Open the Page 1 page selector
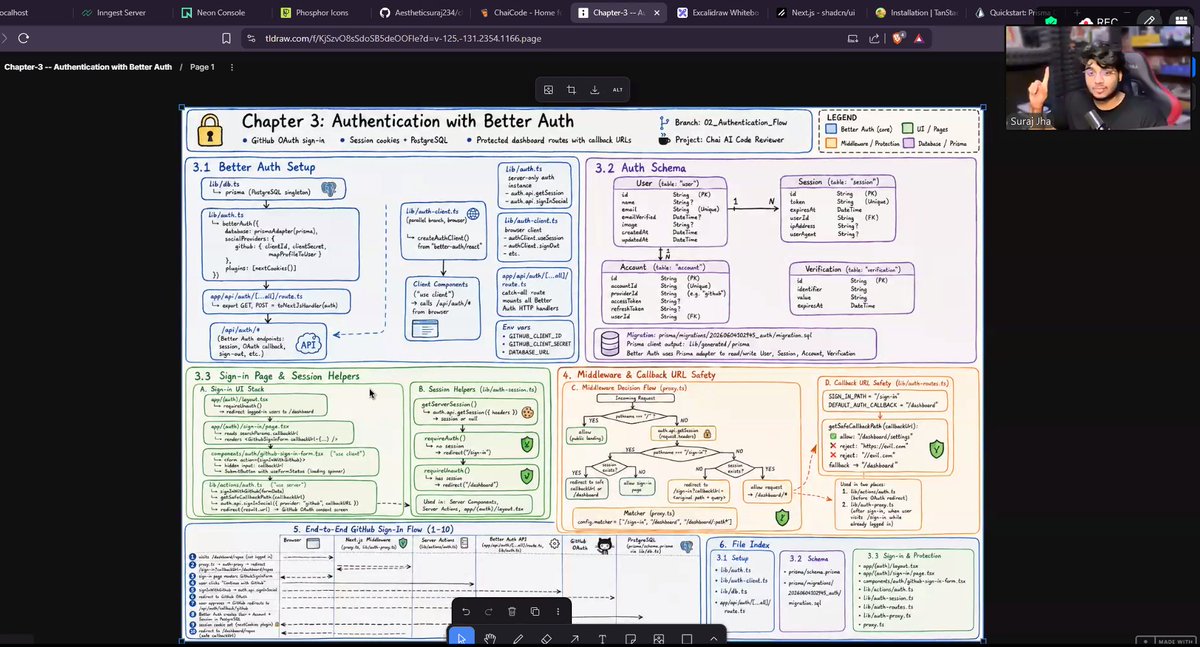The image size is (1200, 647). tap(202, 67)
